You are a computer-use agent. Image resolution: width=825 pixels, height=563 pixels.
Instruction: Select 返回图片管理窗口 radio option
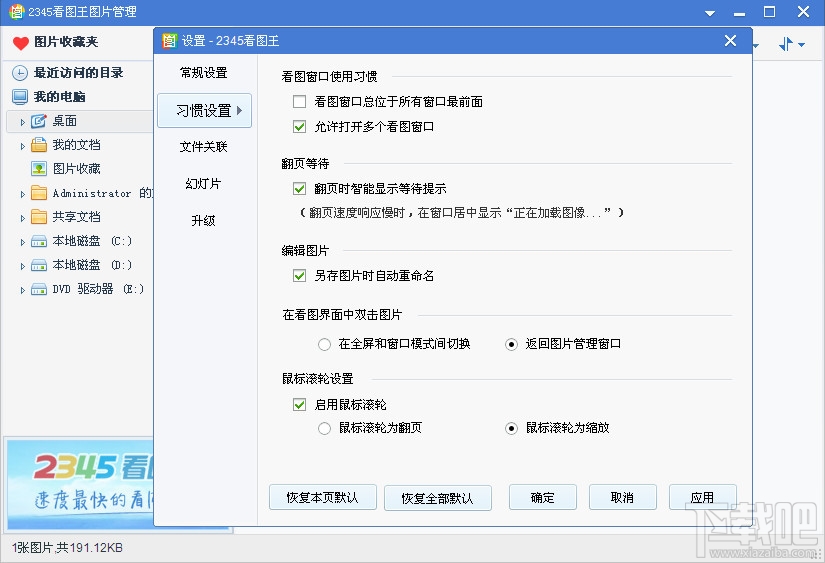click(x=511, y=345)
